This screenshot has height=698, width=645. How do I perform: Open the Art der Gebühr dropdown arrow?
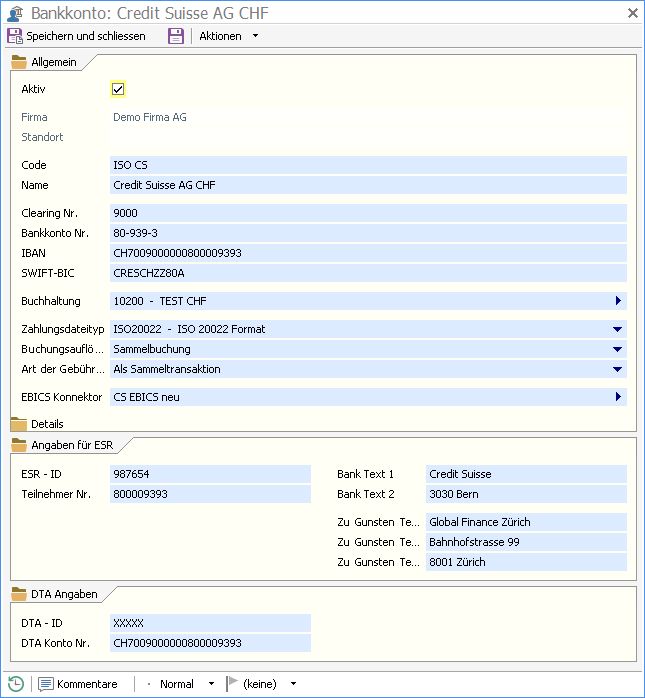[x=618, y=369]
